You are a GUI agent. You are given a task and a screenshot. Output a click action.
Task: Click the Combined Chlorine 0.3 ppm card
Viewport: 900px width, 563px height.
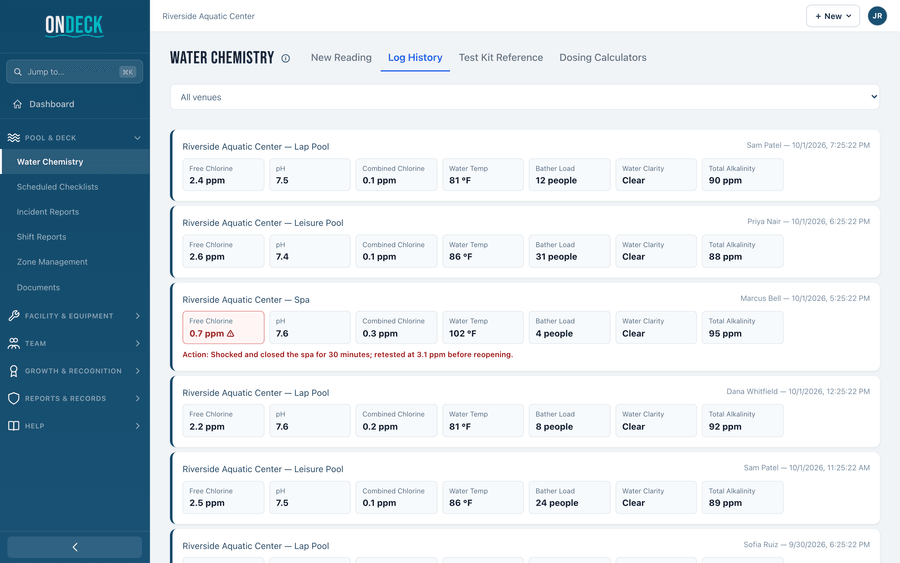(x=396, y=327)
